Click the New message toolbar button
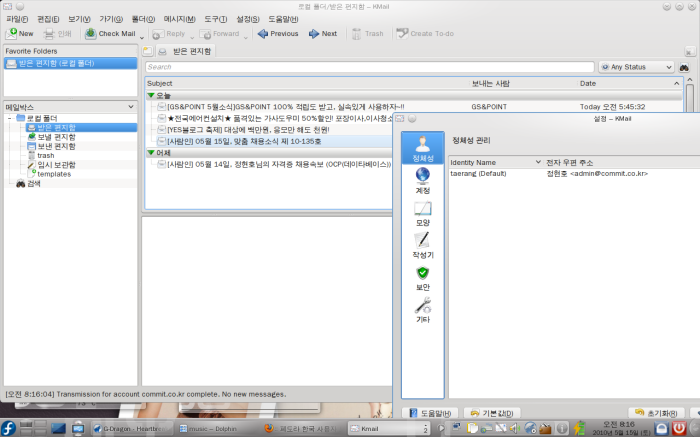The image size is (700, 437). coord(19,33)
